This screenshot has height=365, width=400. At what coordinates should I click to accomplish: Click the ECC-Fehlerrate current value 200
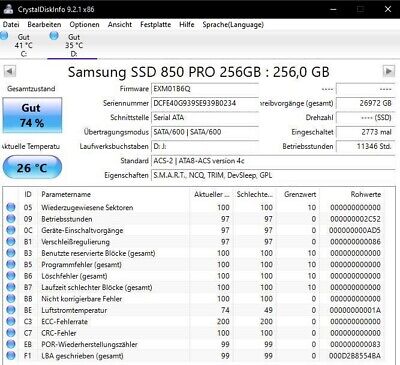tap(223, 322)
